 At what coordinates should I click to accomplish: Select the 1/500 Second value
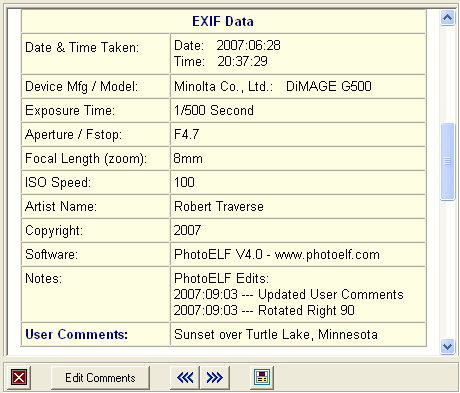[214, 110]
